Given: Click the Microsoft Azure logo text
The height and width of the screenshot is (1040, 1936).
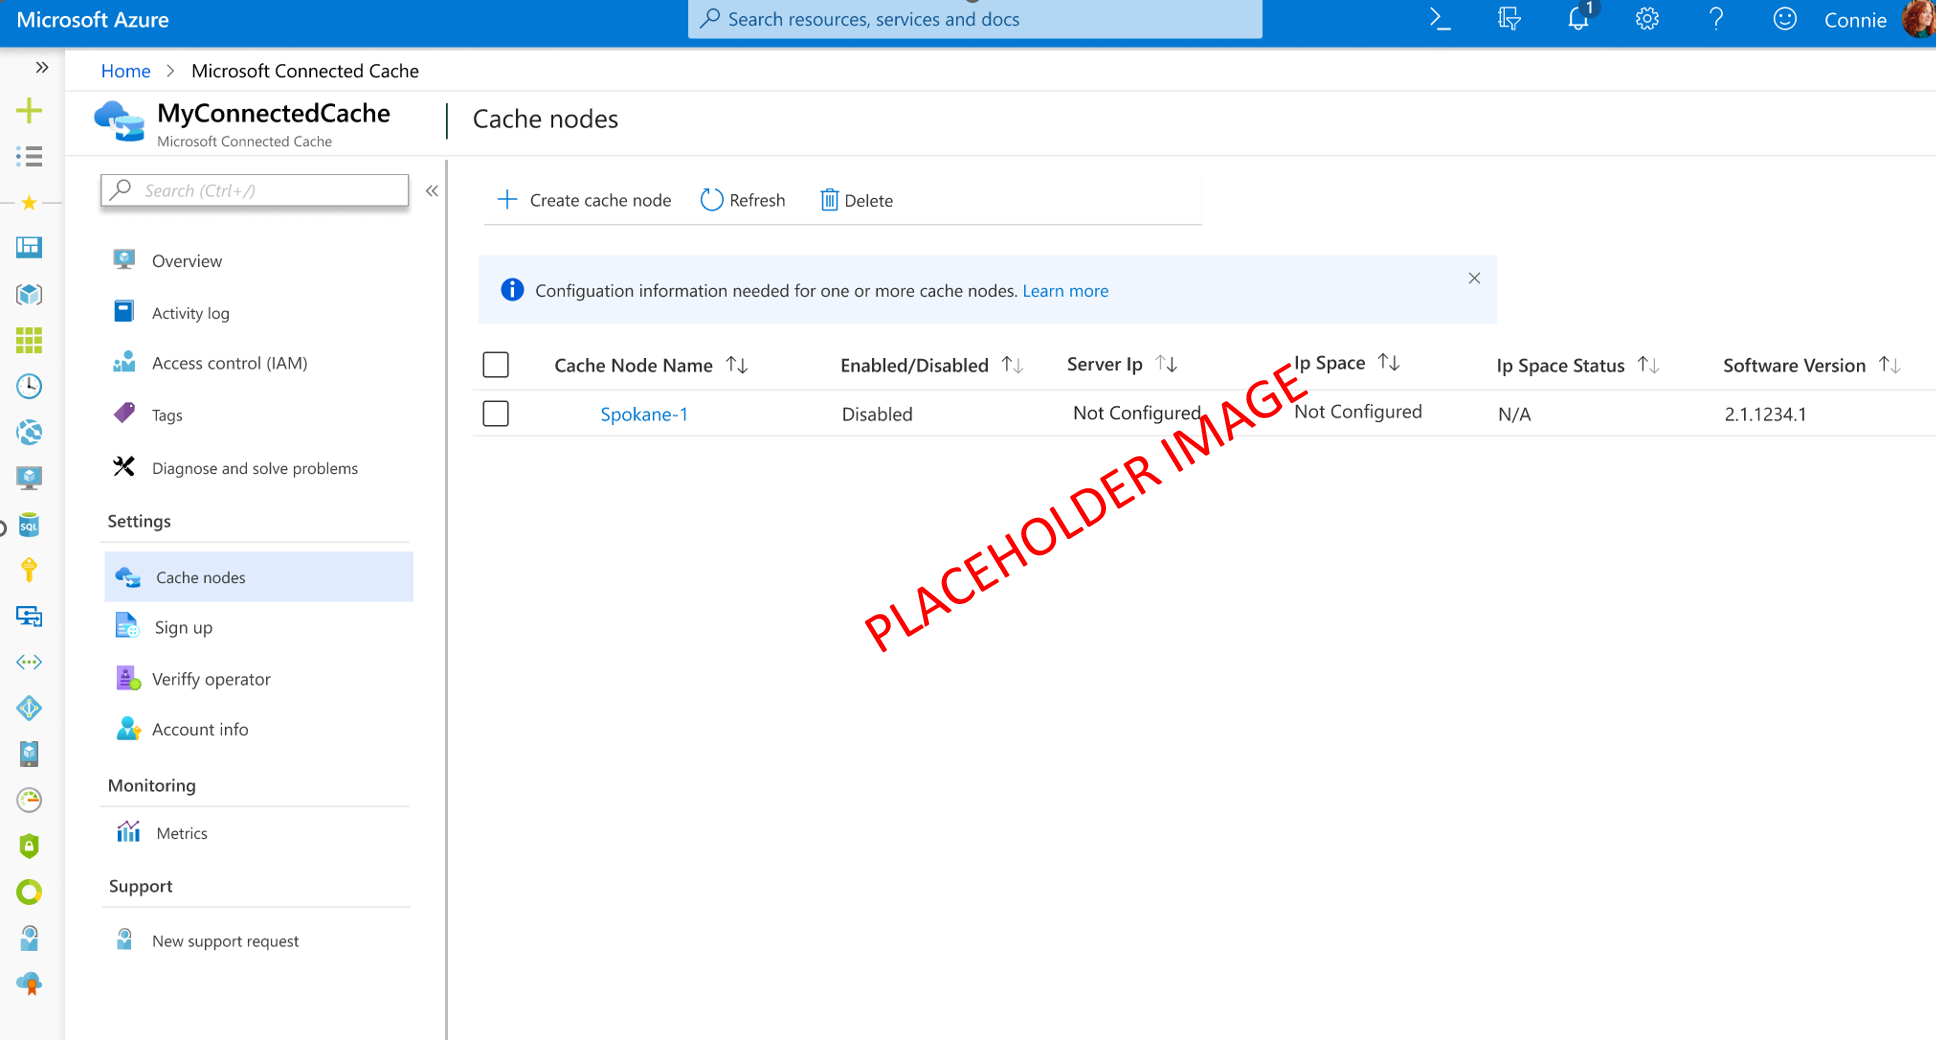Looking at the screenshot, I should click(93, 20).
